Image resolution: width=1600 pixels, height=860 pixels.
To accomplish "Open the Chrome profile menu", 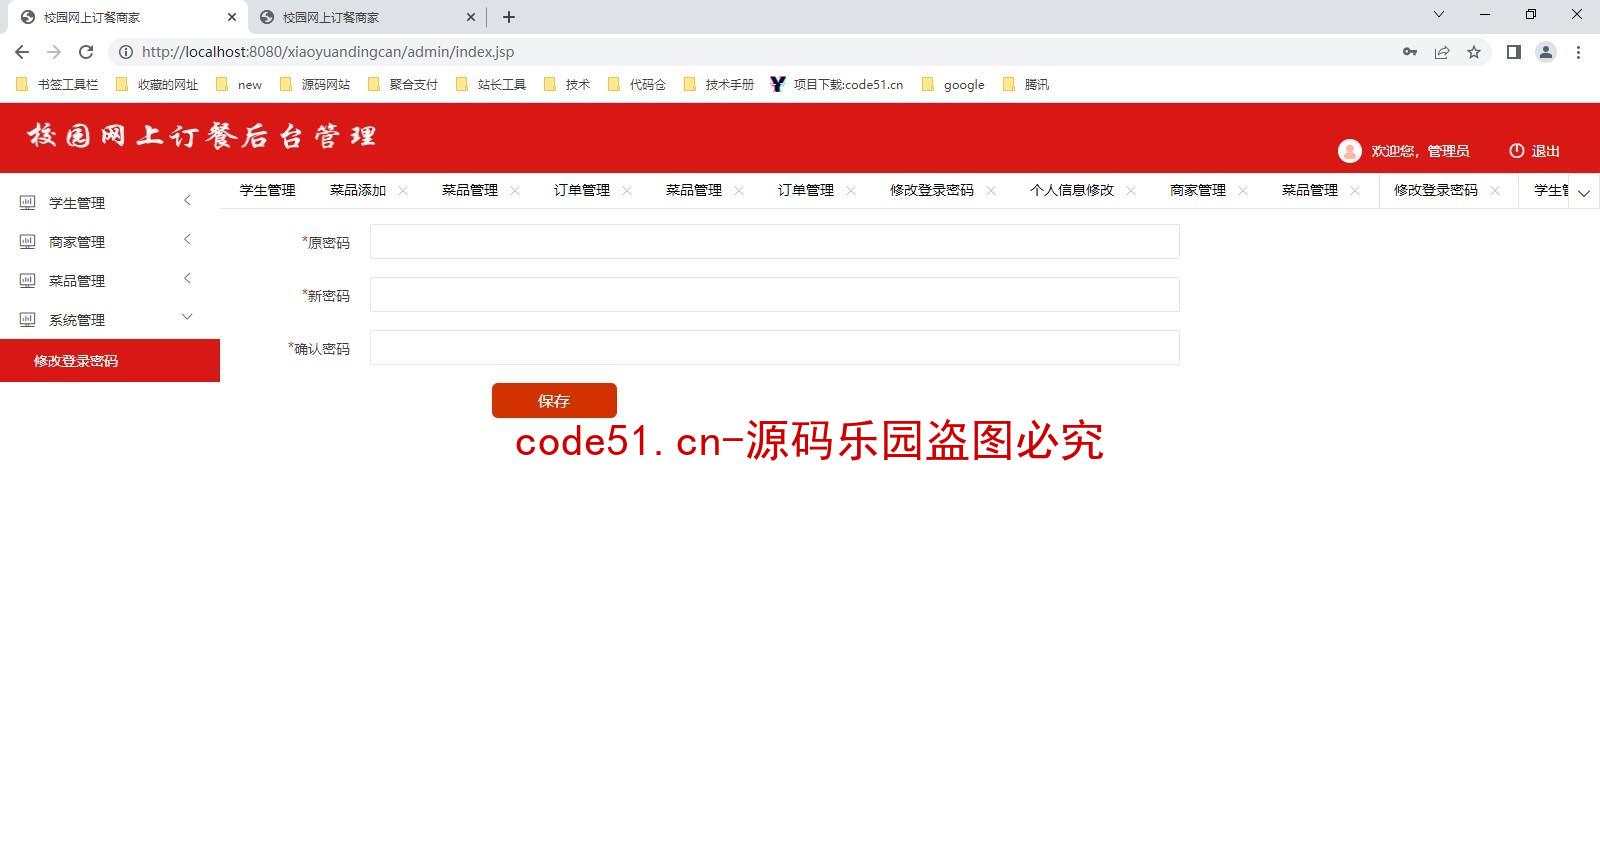I will (x=1546, y=52).
